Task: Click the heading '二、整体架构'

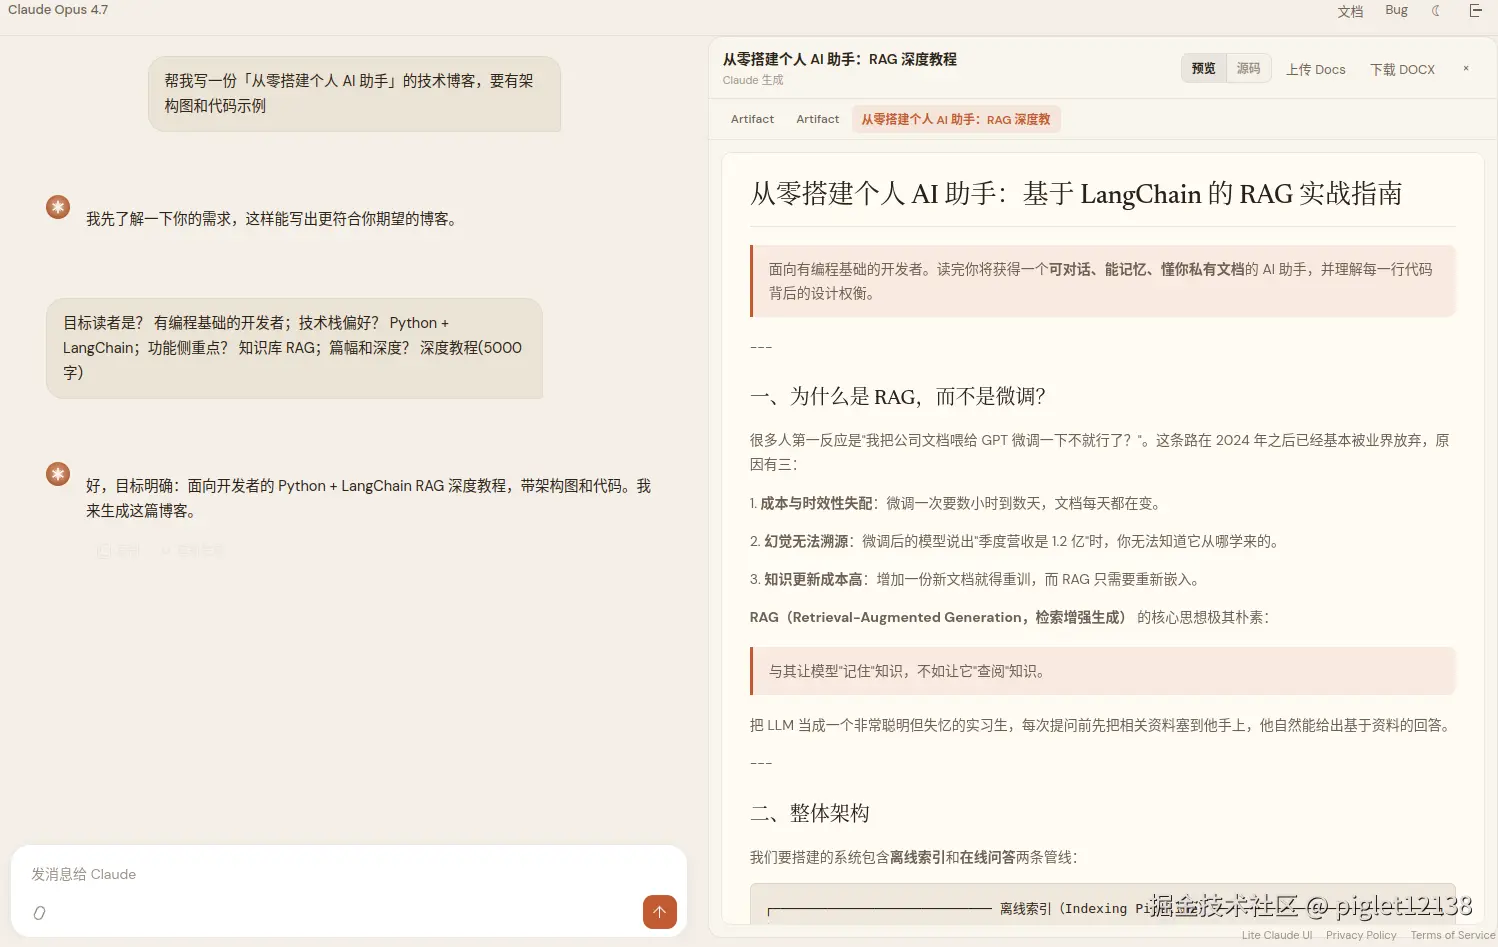Action: [810, 813]
